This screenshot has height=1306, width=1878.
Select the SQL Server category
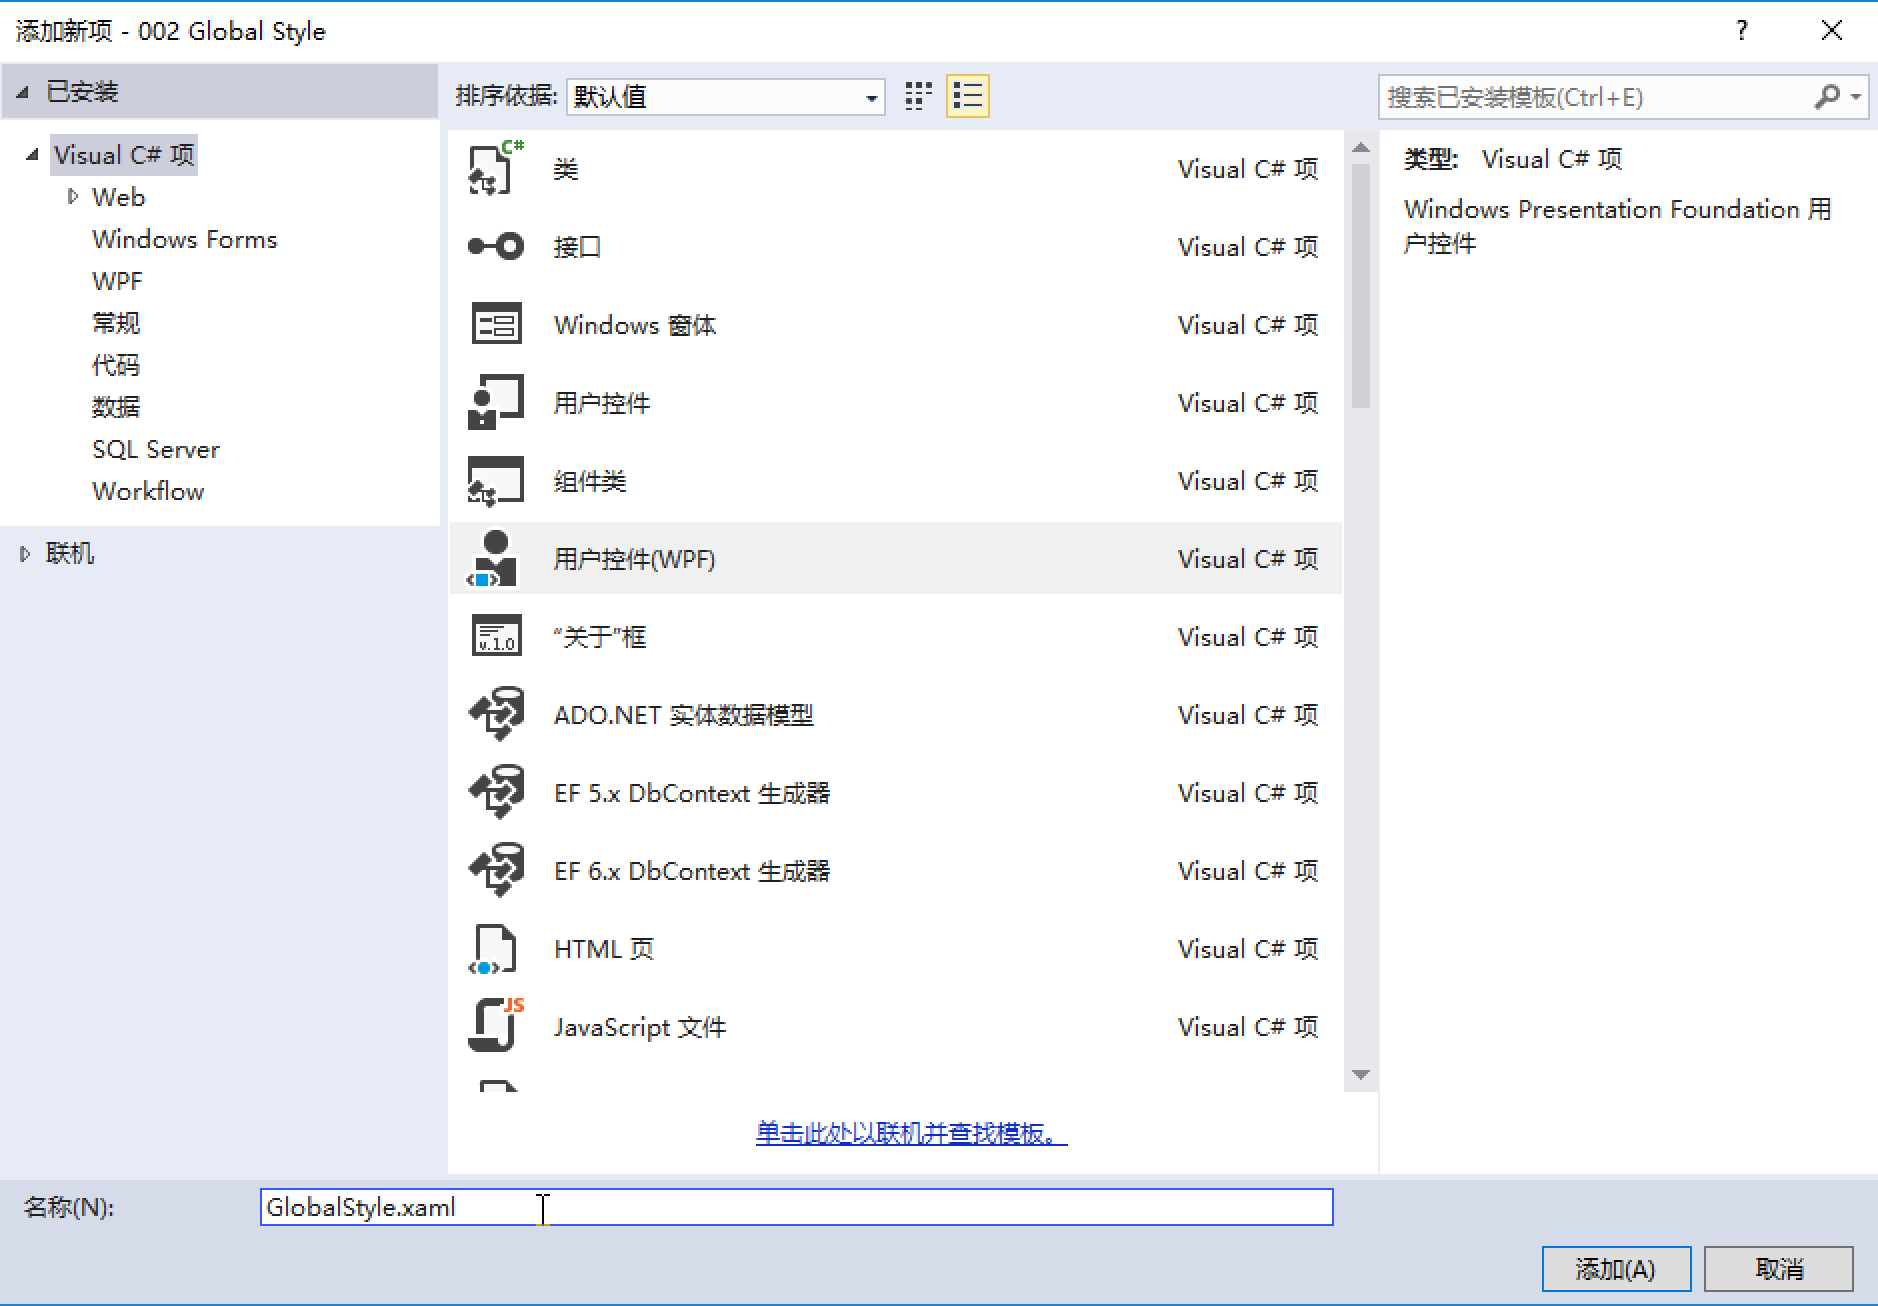pyautogui.click(x=155, y=448)
